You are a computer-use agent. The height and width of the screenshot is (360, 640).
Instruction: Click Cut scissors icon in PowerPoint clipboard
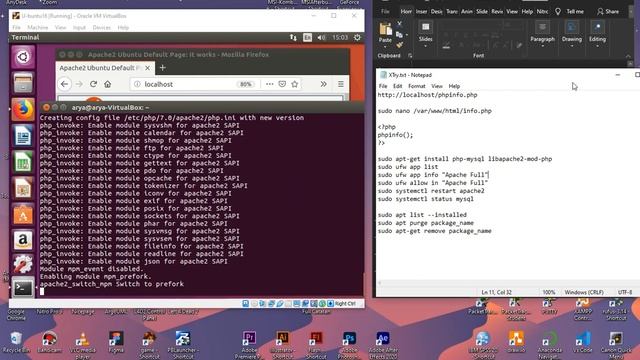[399, 24]
